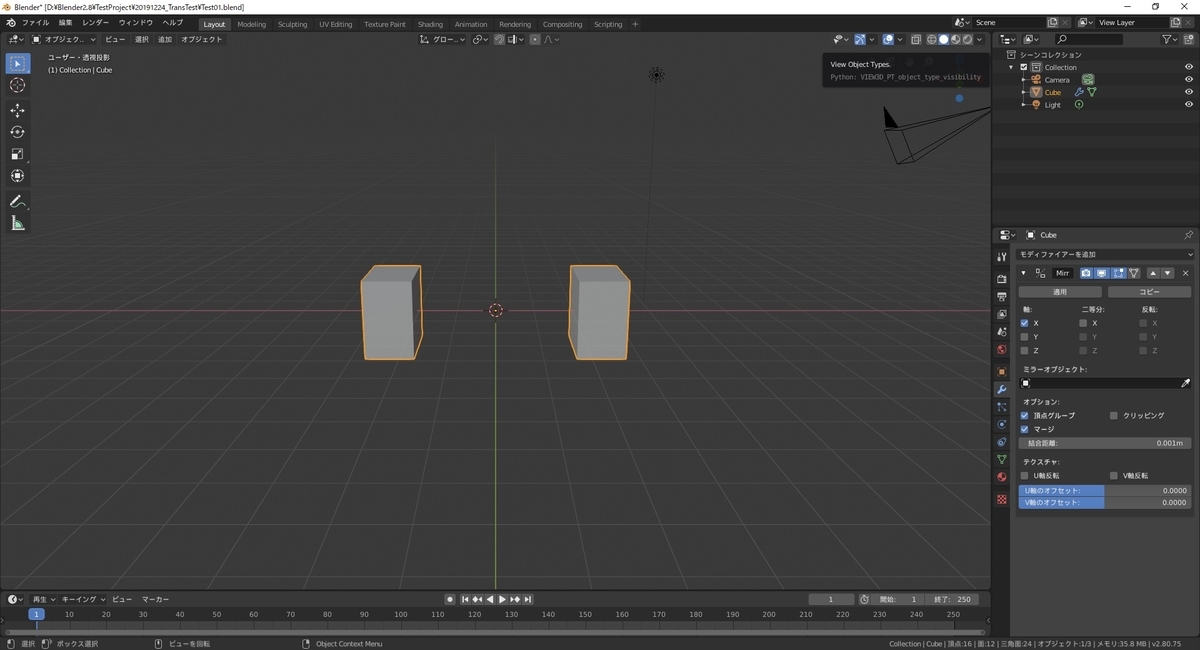Uncheck the X axis mirror checkbox
Image resolution: width=1200 pixels, height=650 pixels.
pyautogui.click(x=1024, y=323)
